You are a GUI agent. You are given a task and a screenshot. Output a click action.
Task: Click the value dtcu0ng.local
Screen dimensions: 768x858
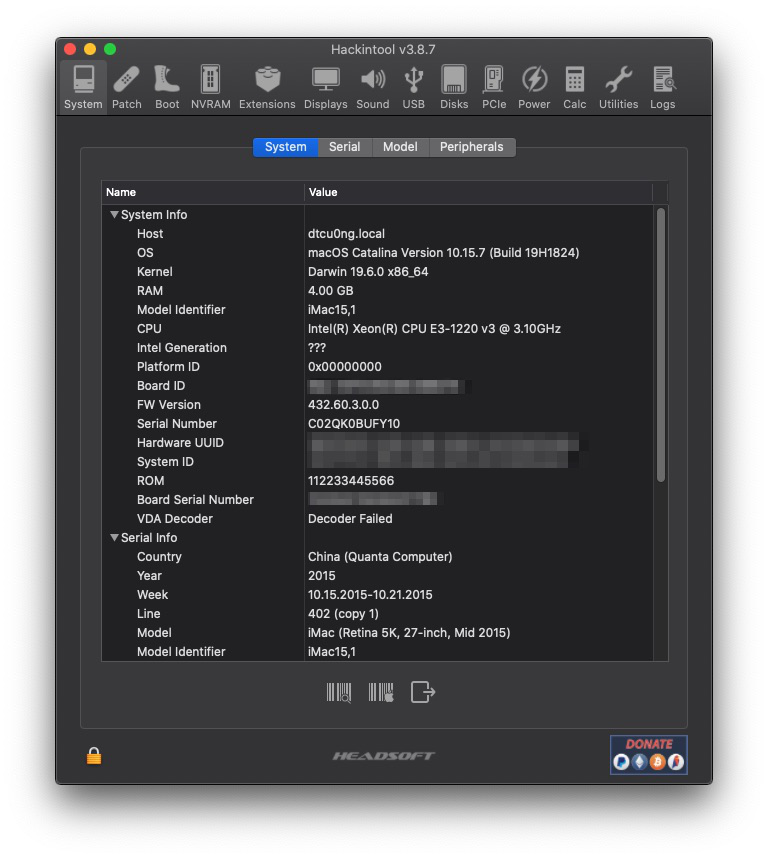pyautogui.click(x=346, y=234)
